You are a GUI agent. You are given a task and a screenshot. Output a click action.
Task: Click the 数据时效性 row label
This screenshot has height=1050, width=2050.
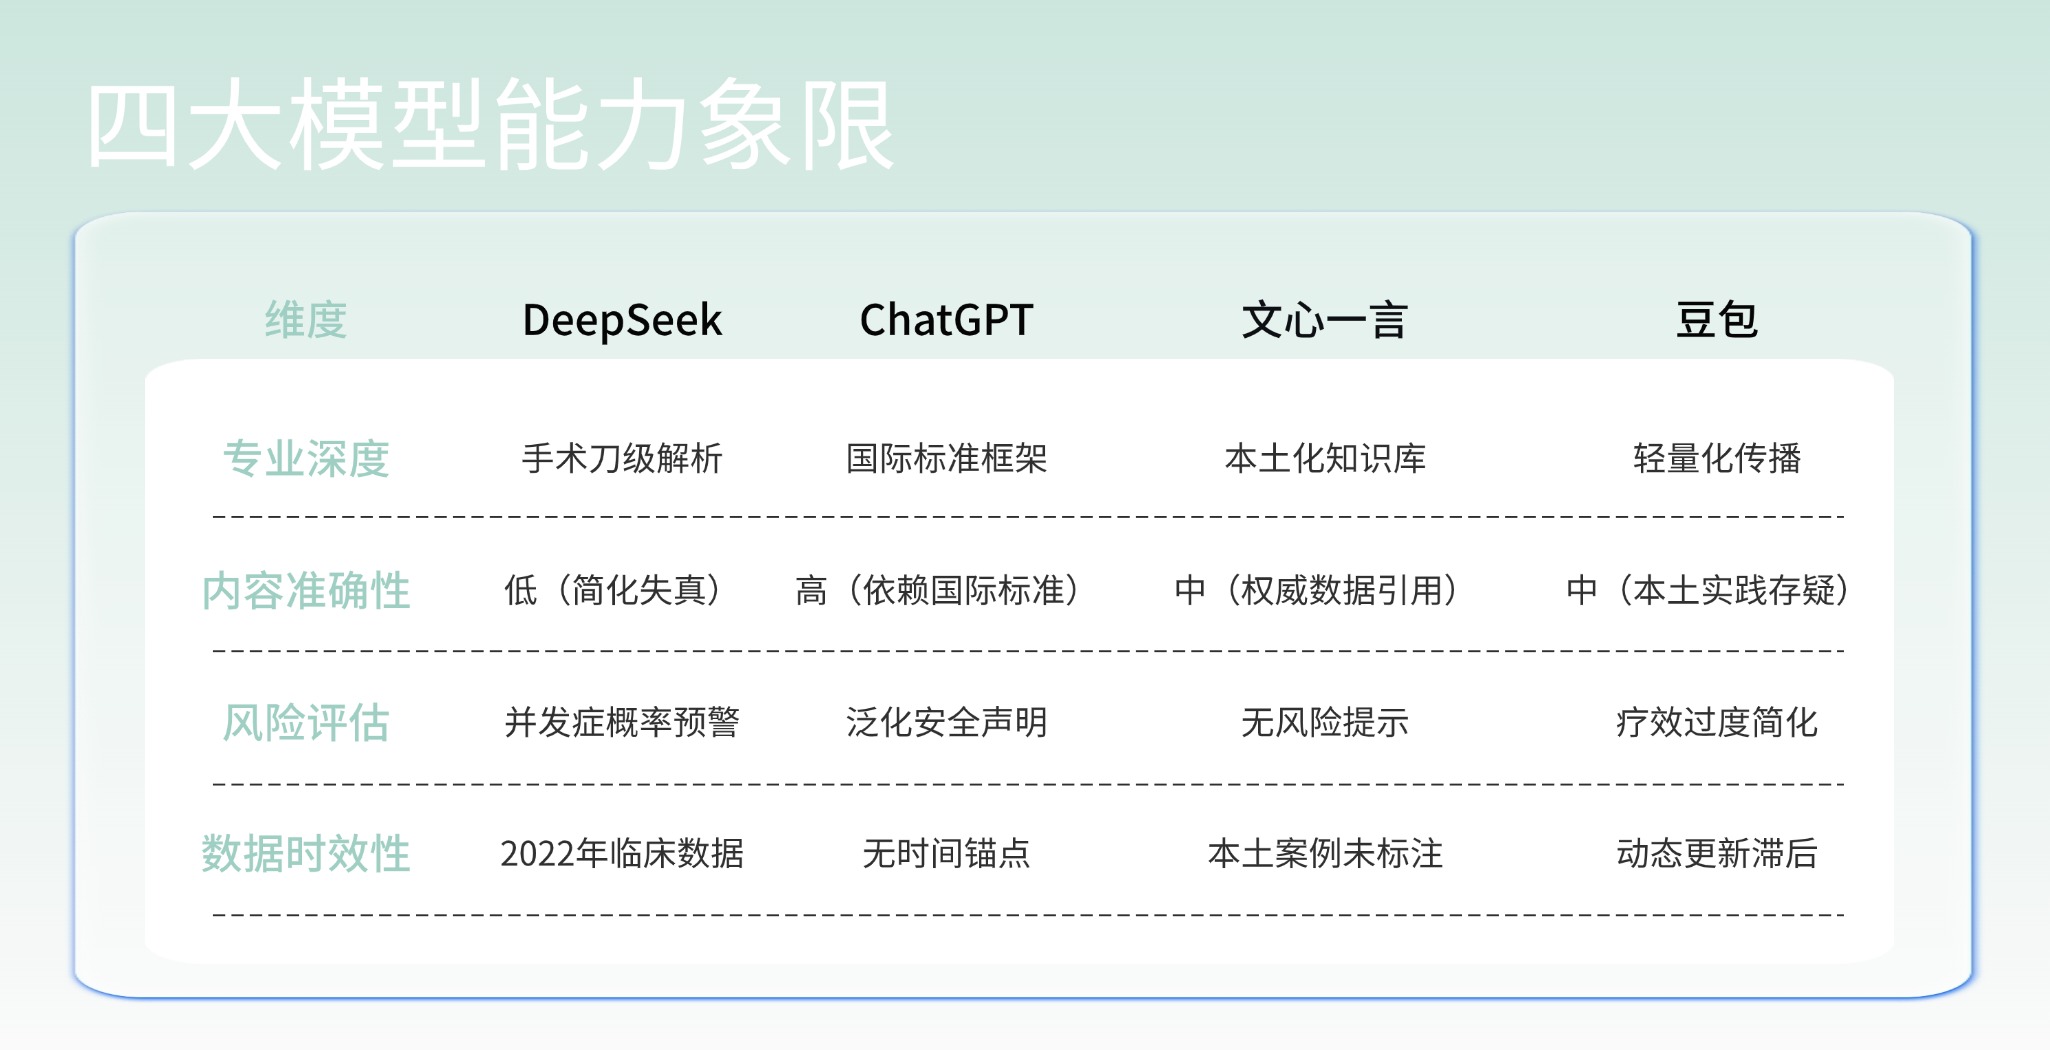(x=306, y=854)
